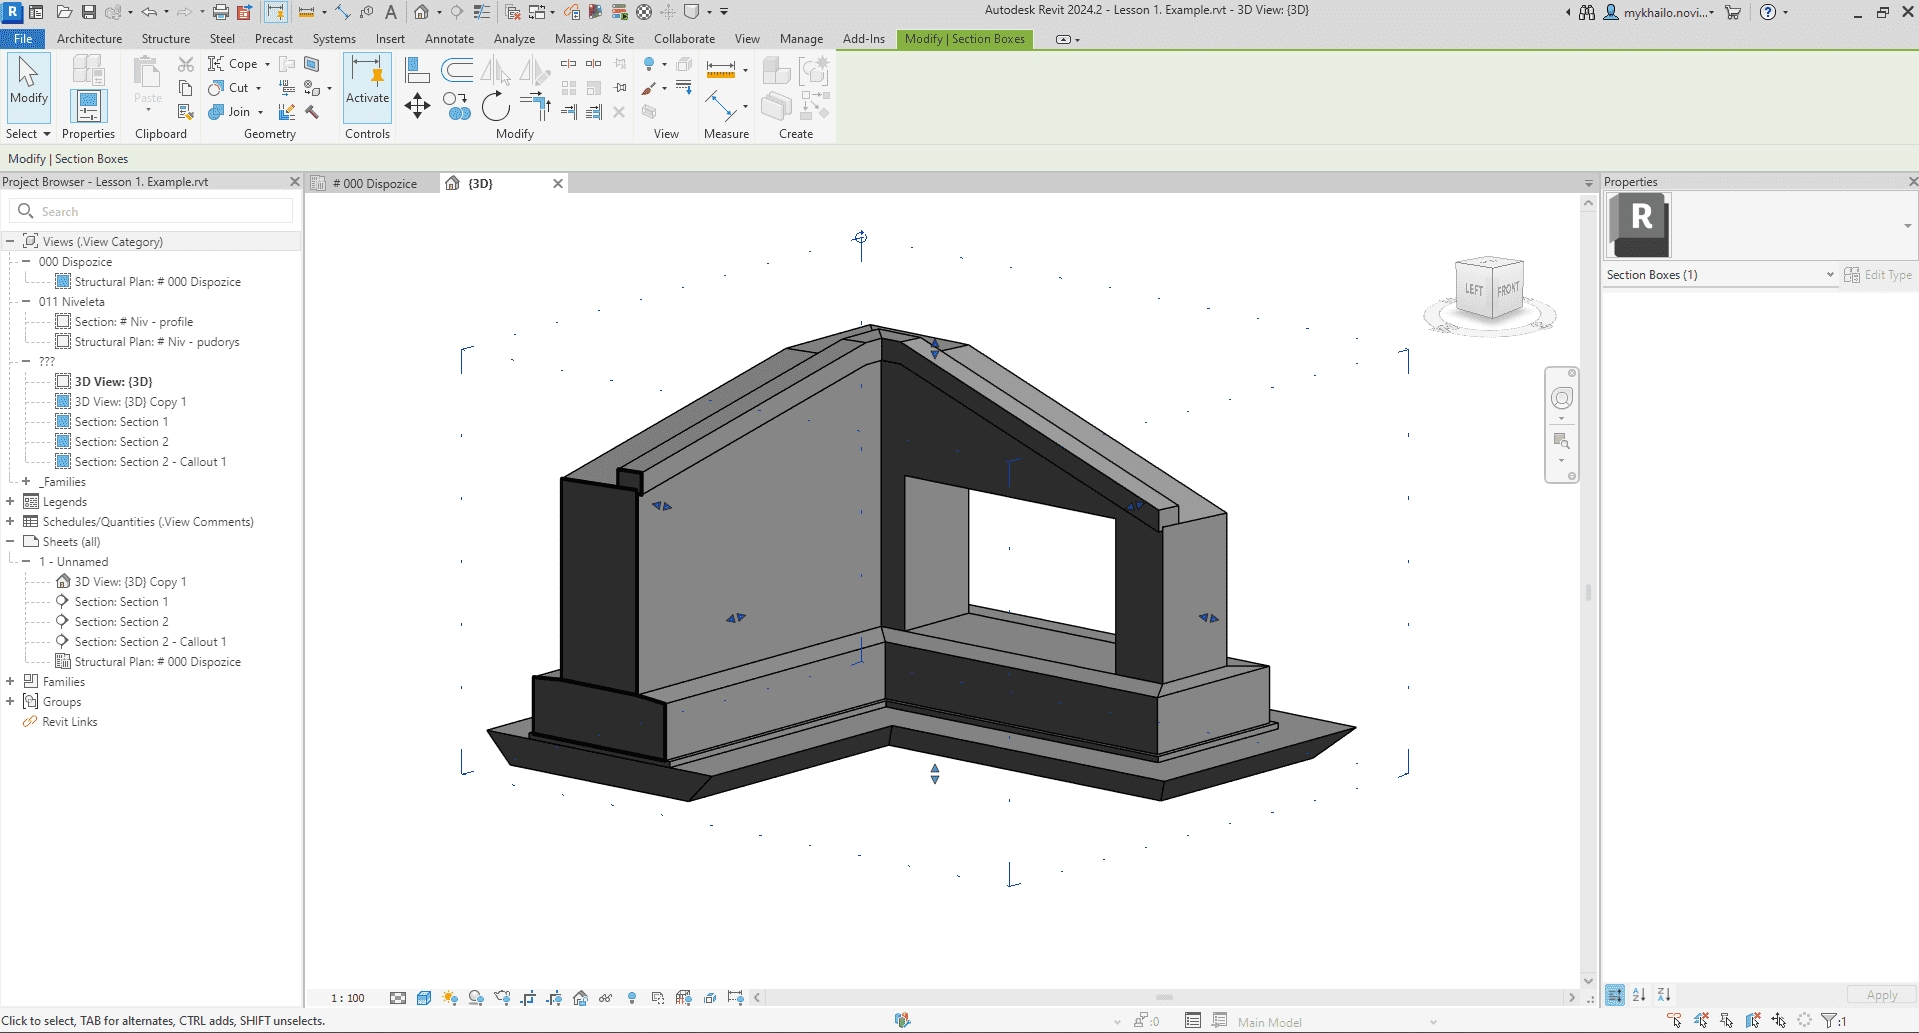Expand the Families node in Project Browser
This screenshot has width=1919, height=1033.
[10, 682]
